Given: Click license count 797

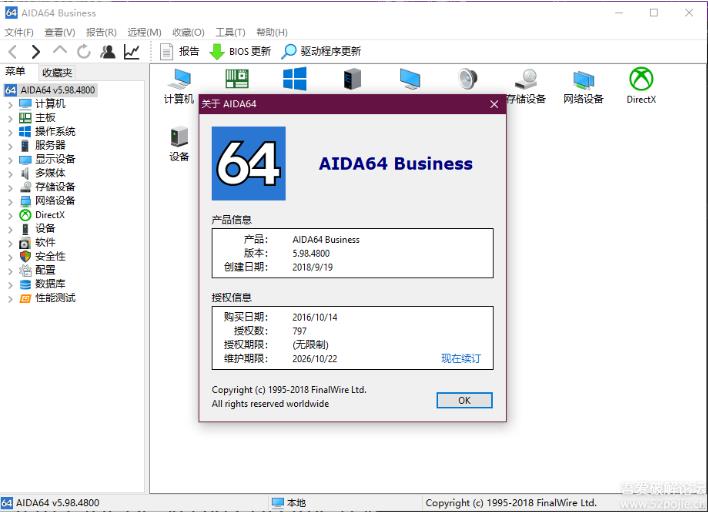Looking at the screenshot, I should coord(299,331).
